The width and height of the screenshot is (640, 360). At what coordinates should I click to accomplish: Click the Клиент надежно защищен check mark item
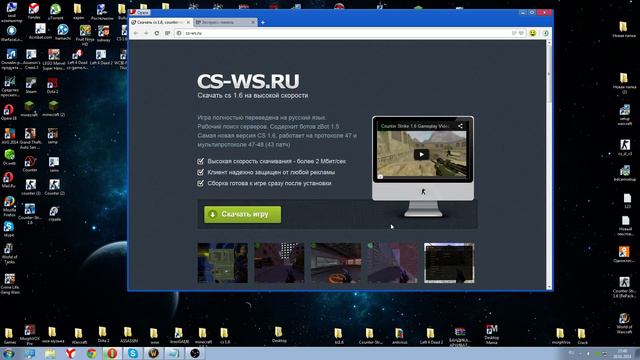coord(266,172)
